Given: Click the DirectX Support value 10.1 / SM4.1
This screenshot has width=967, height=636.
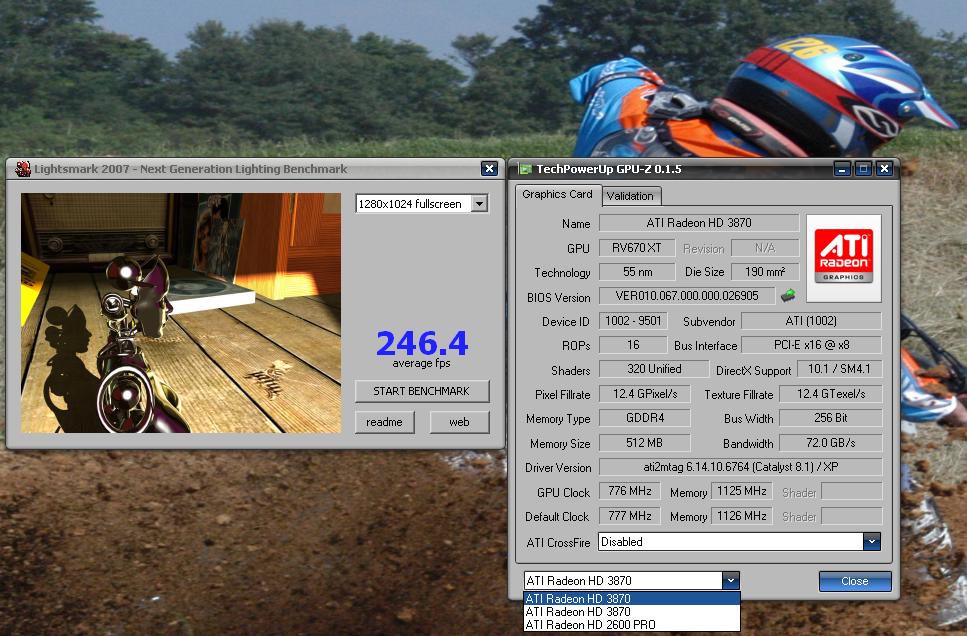Looking at the screenshot, I should point(839,369).
